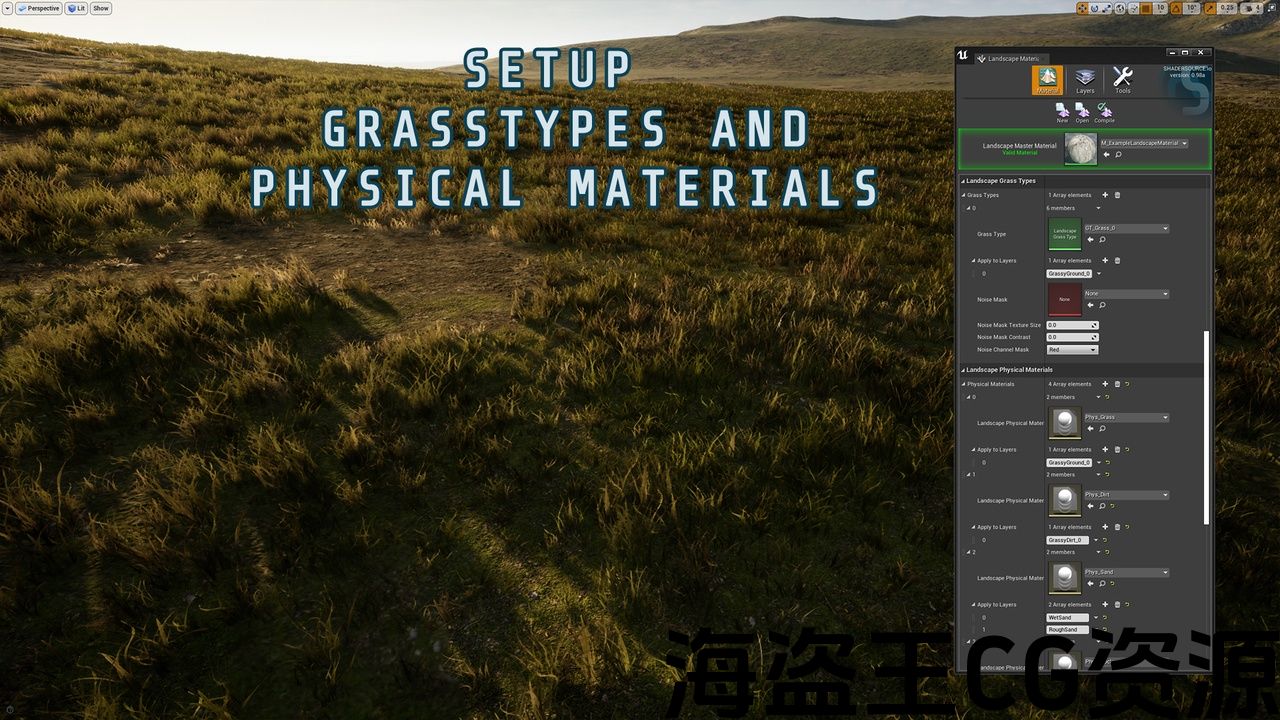
Task: Click the Noise Mask Texture Size field
Action: [x=1070, y=325]
